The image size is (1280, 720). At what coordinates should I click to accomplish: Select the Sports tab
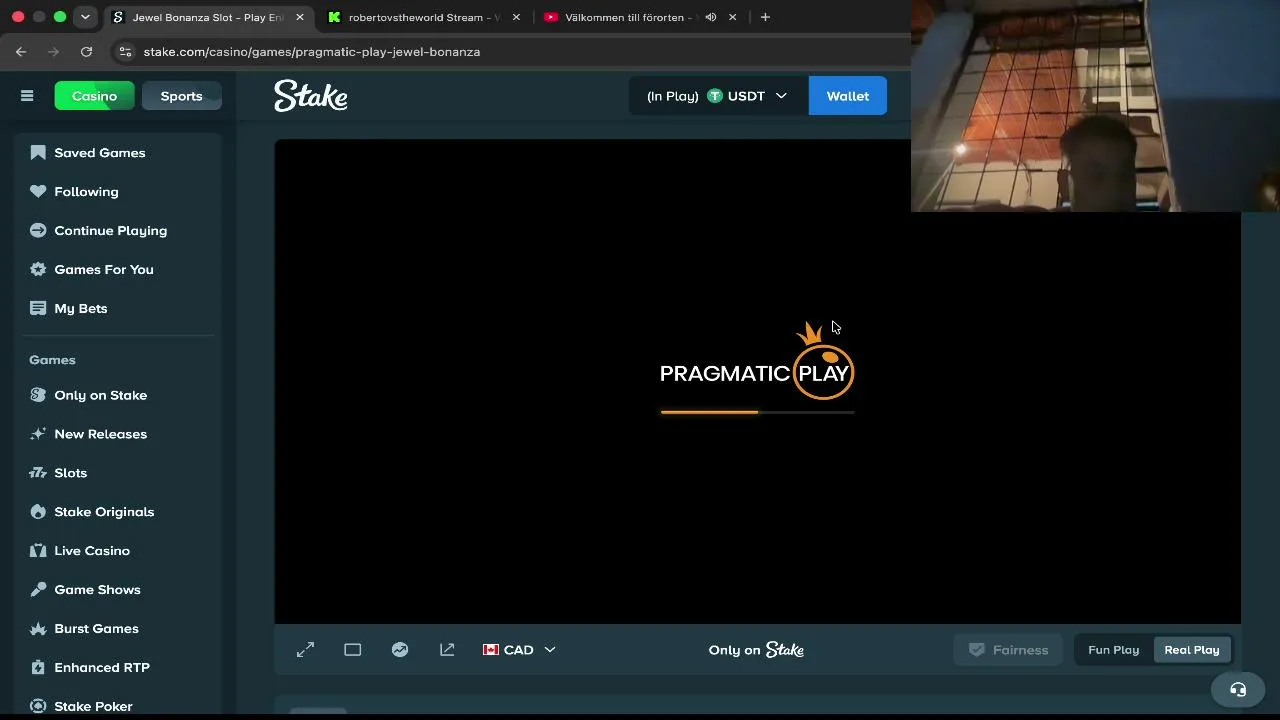(181, 96)
